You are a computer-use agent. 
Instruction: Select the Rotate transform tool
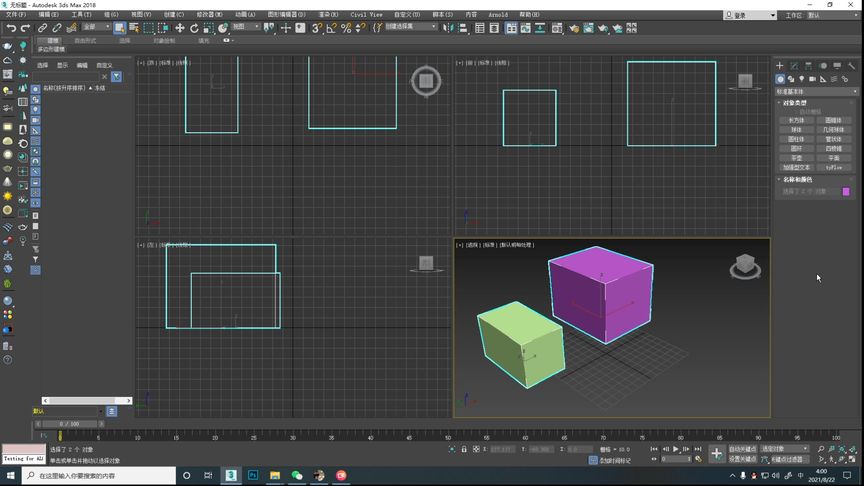pos(194,28)
